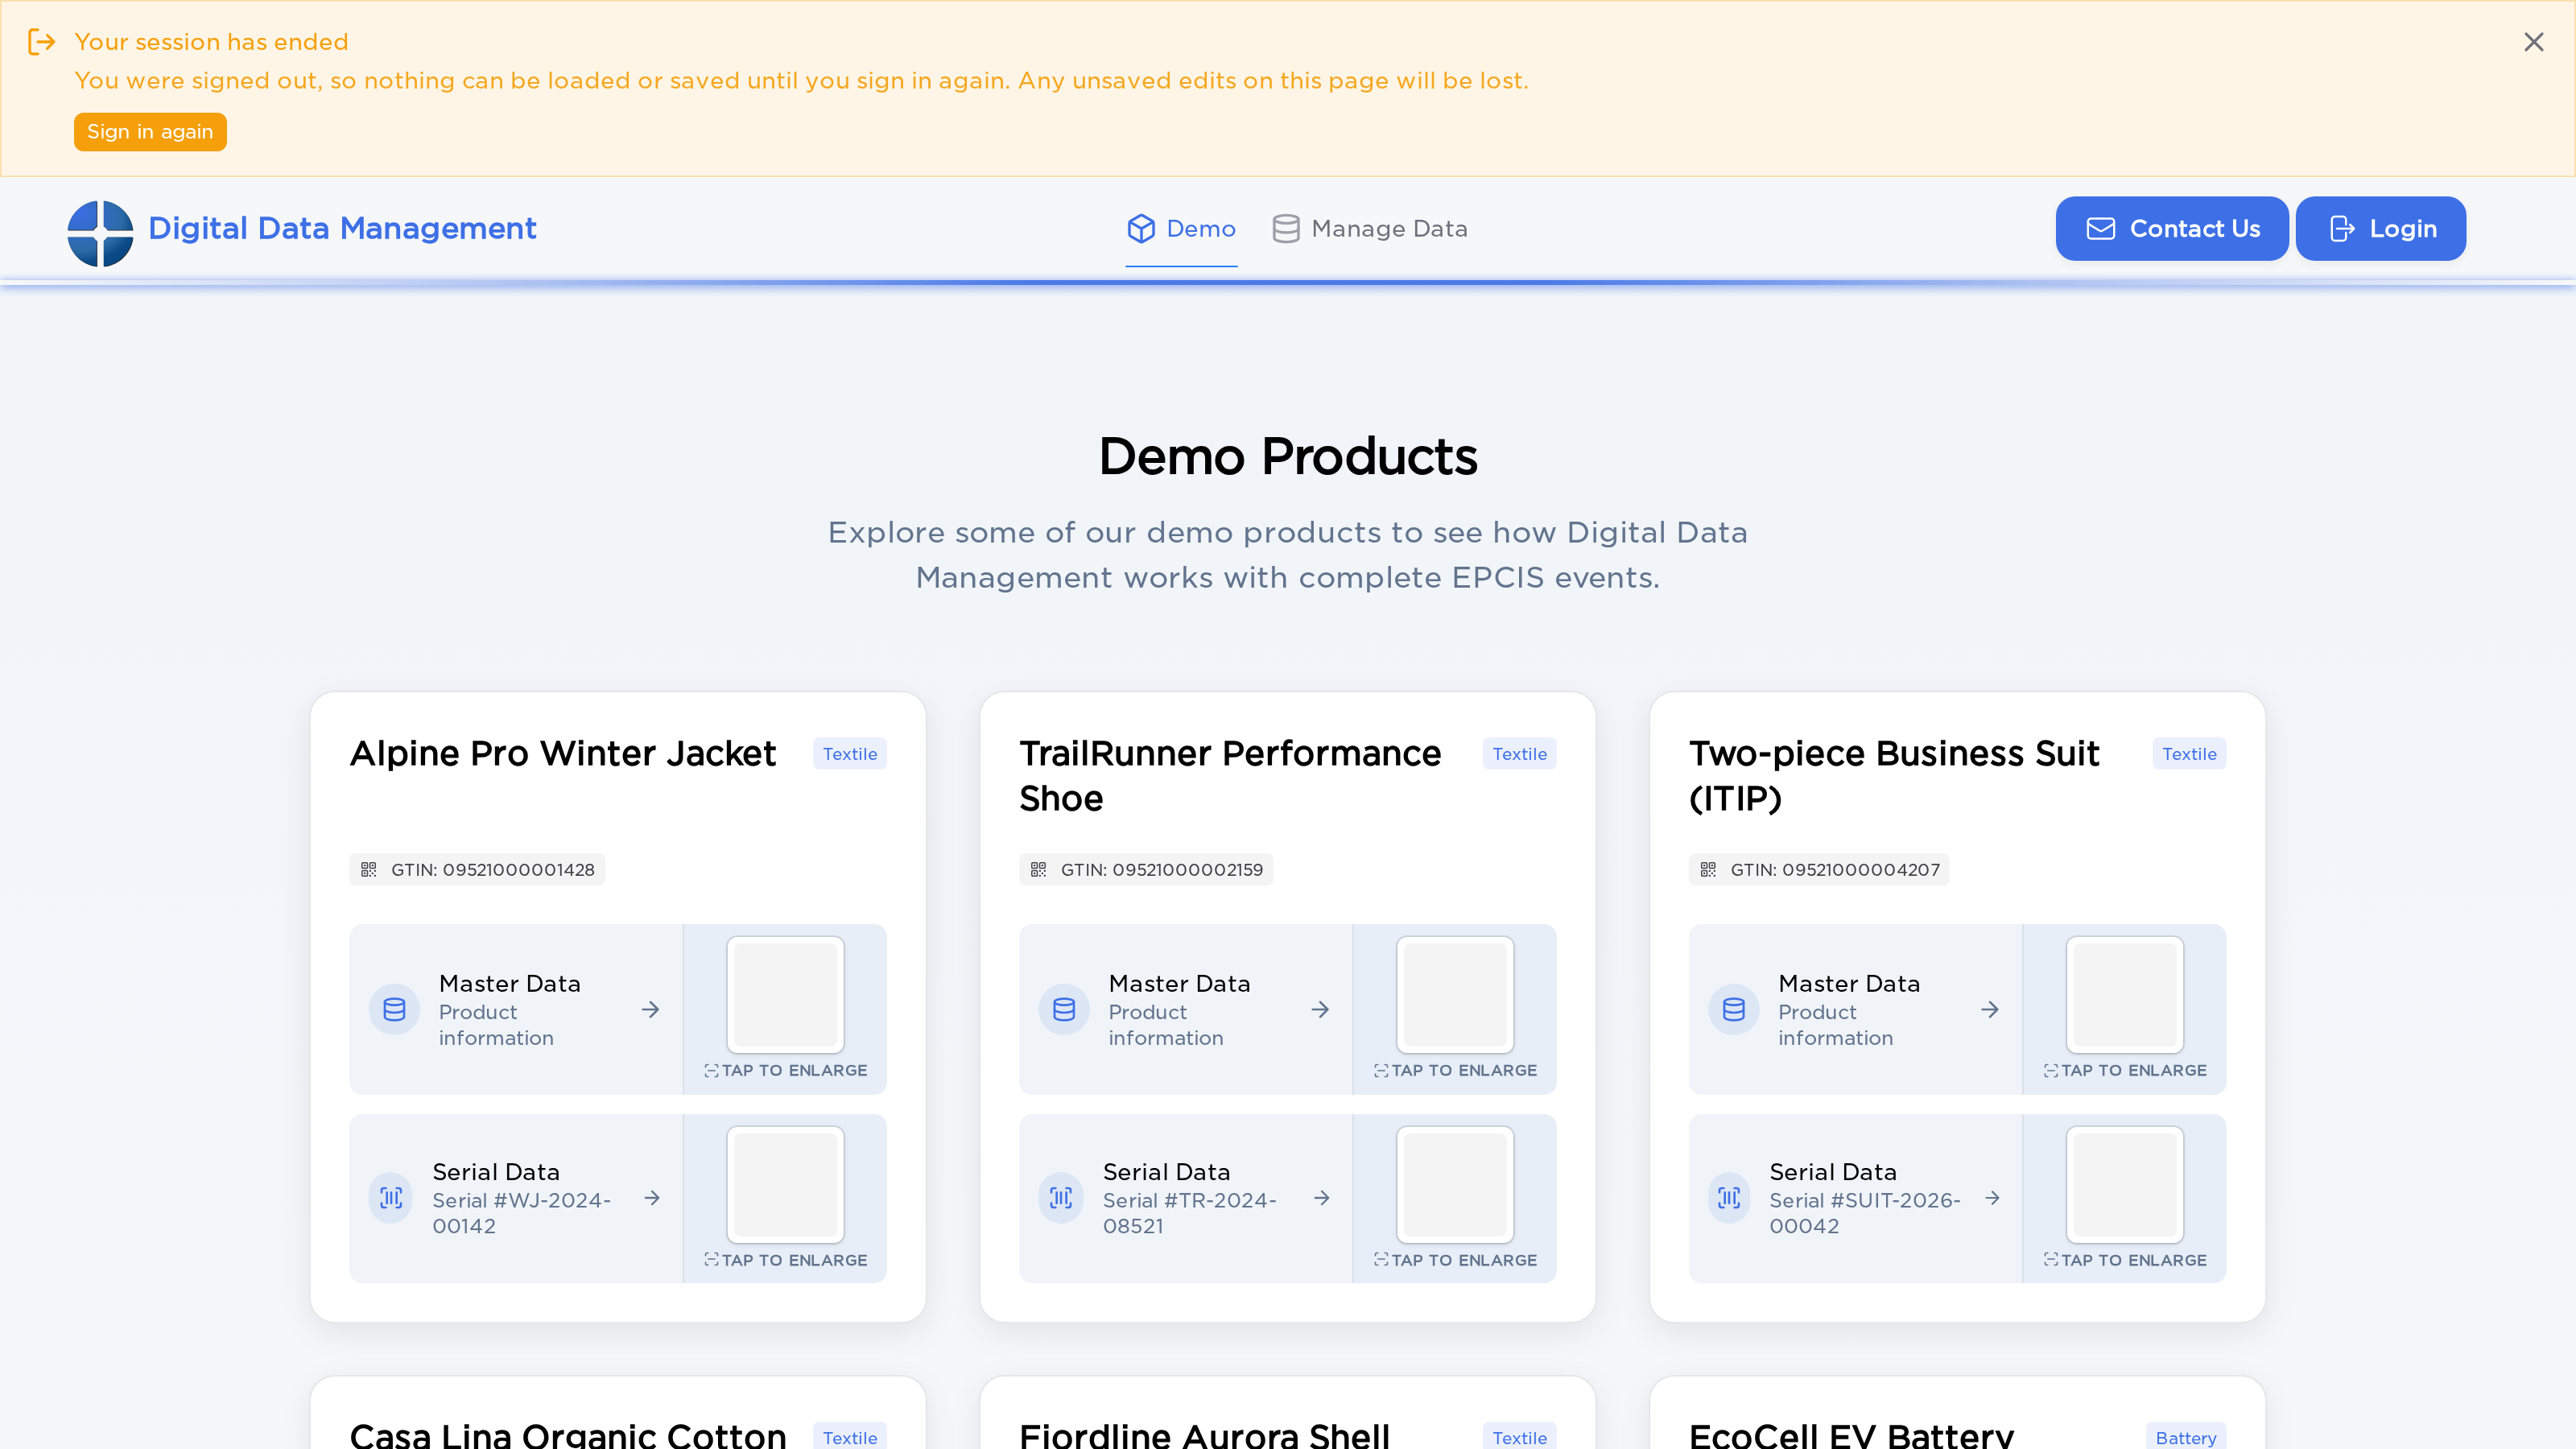Click the arrow next to Serial #TR-2024-08521
Viewport: 2576px width, 1449px height.
(x=1322, y=1198)
